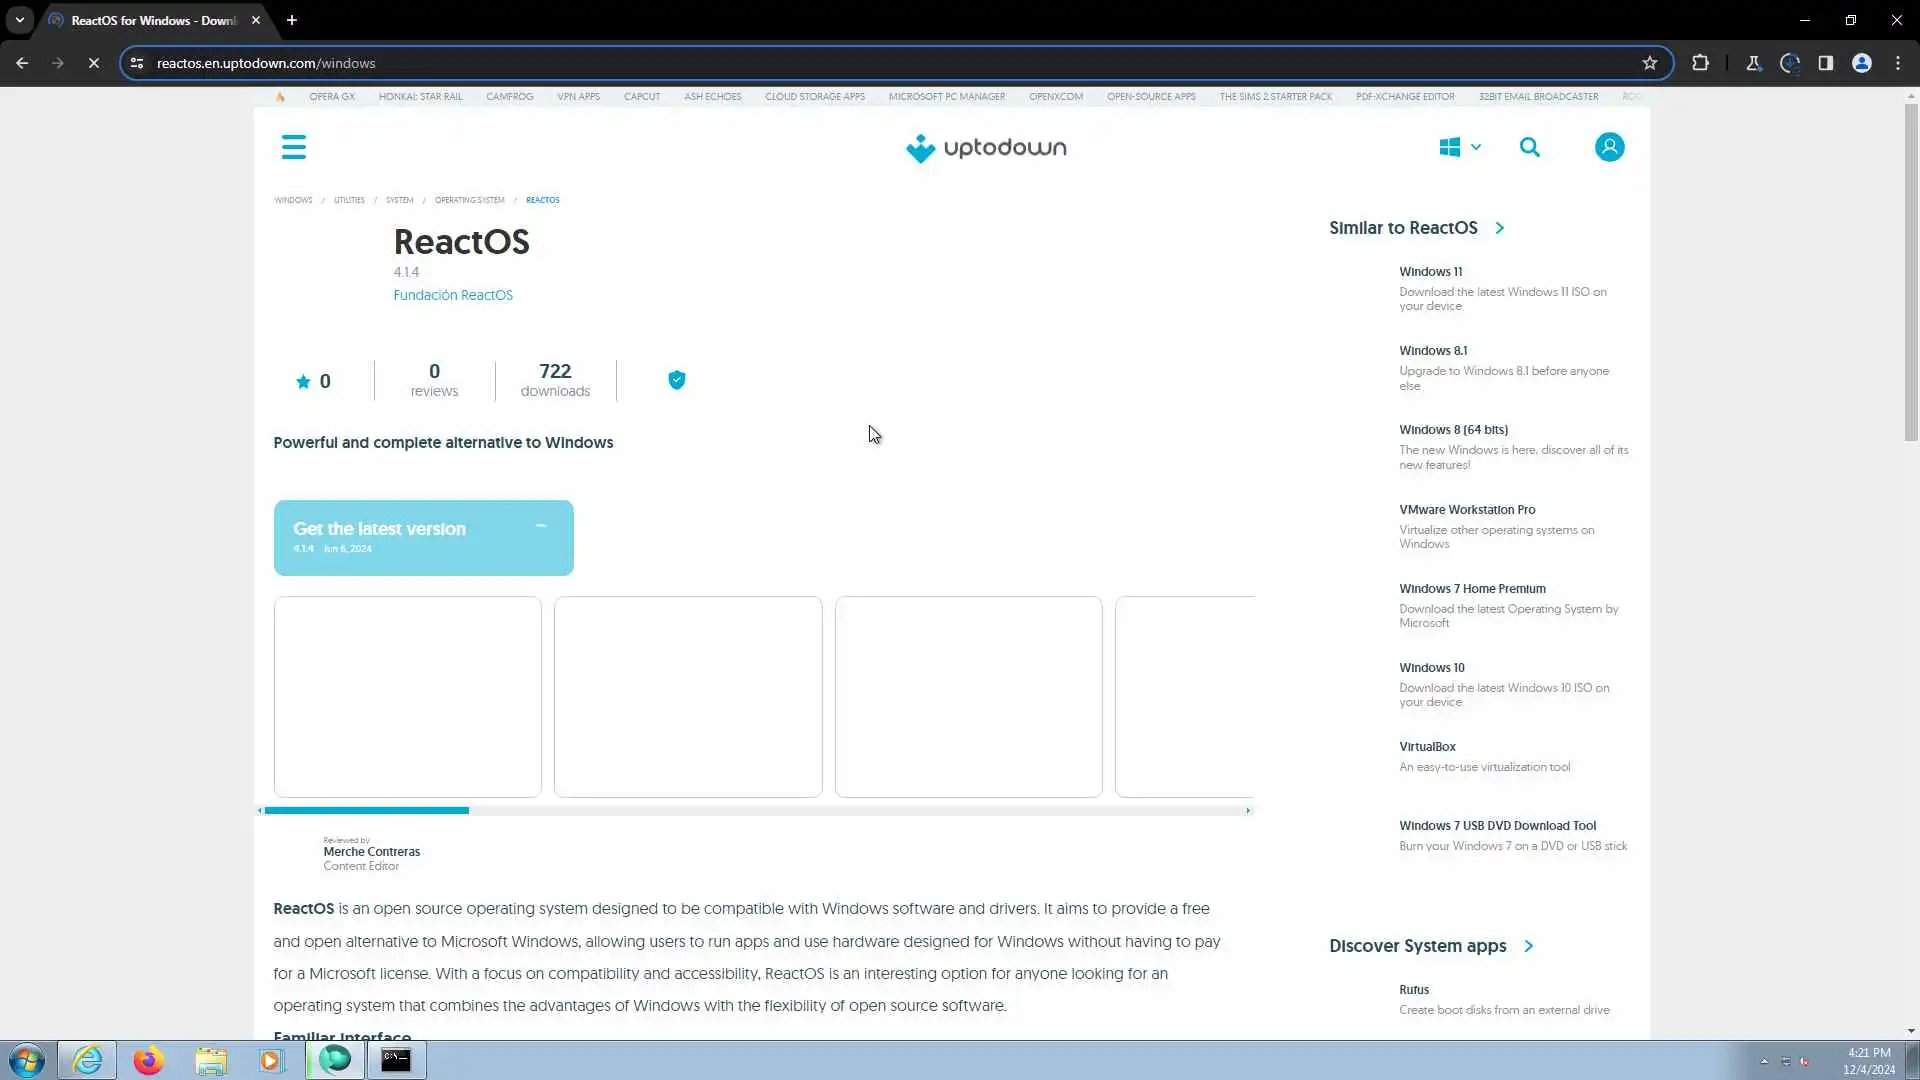
Task: Open the Chrome extensions puzzle icon
Action: (1700, 63)
